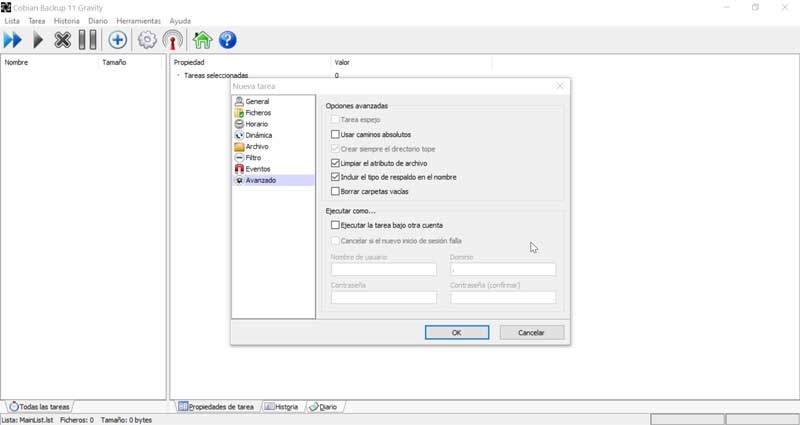Open the Lista menu
Image resolution: width=800 pixels, height=425 pixels.
12,21
